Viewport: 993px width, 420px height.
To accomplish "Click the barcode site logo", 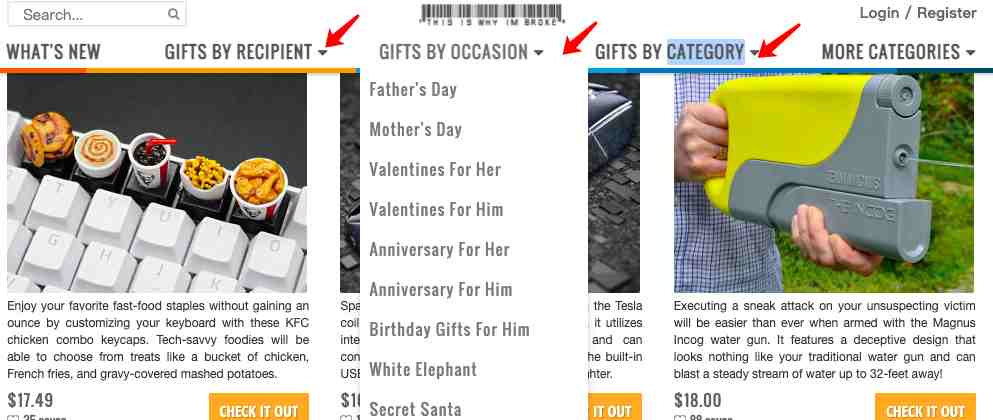I will (x=491, y=15).
